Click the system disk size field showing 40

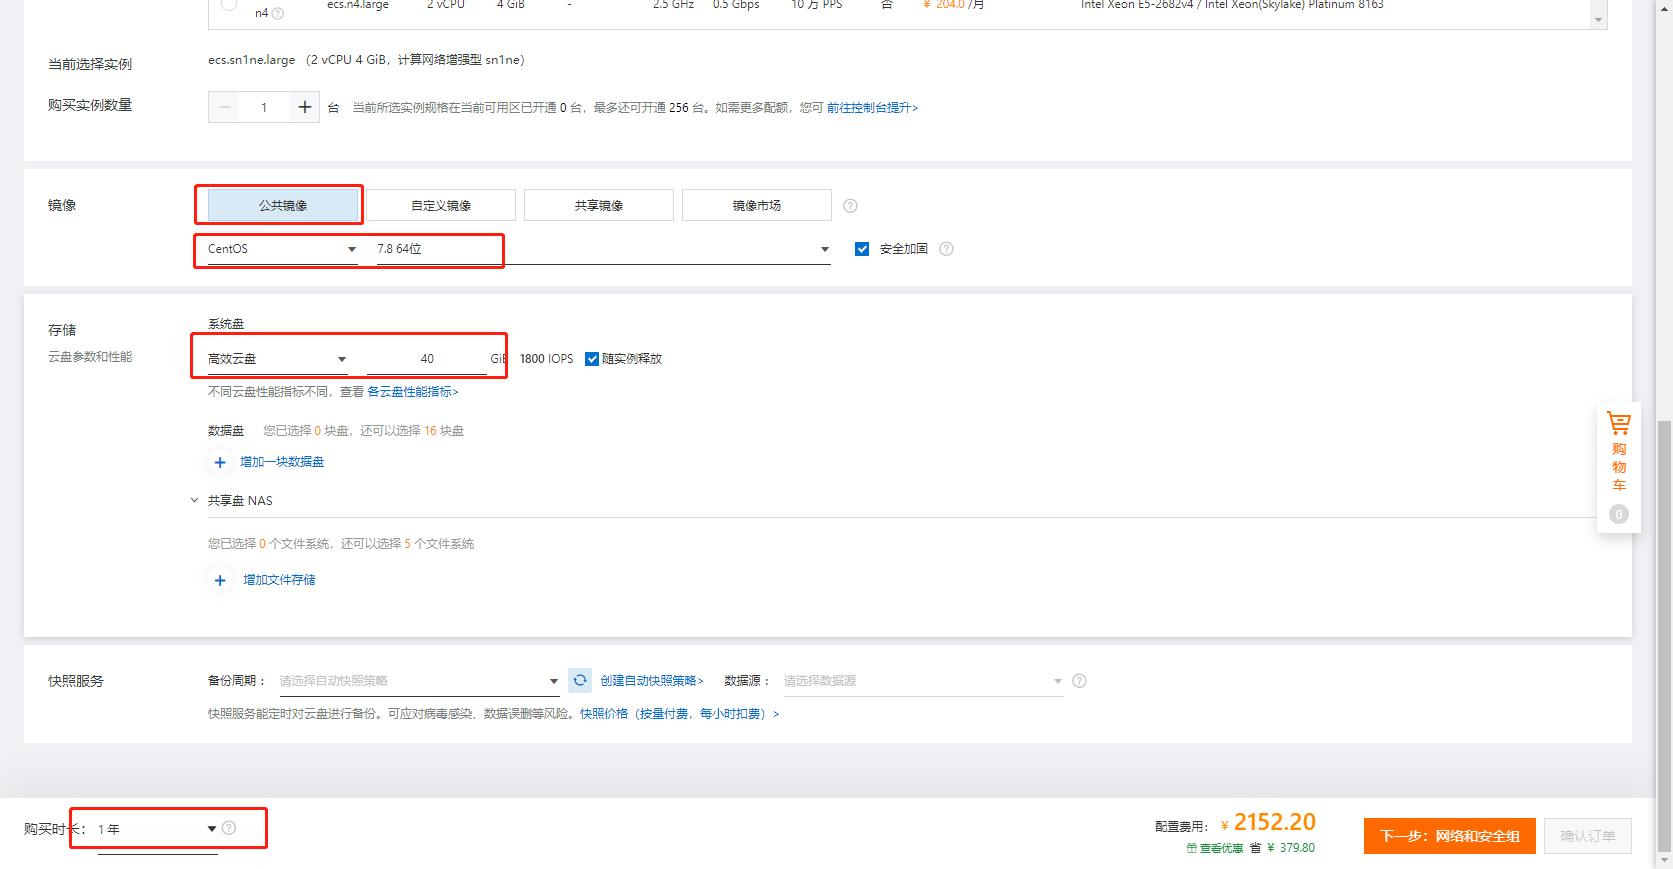[x=427, y=359]
